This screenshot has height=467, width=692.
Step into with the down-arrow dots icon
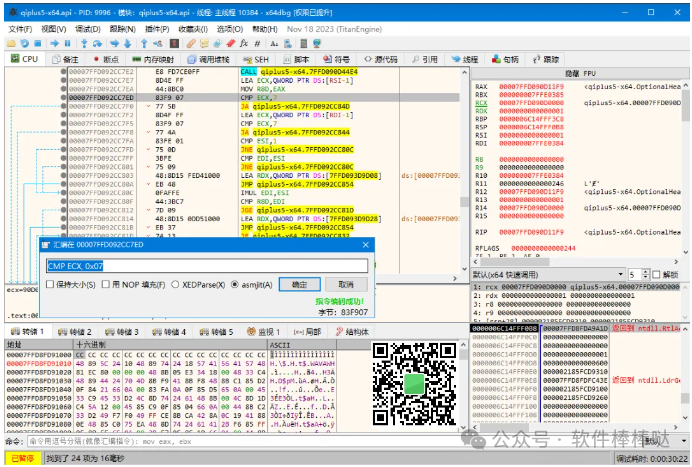point(84,44)
